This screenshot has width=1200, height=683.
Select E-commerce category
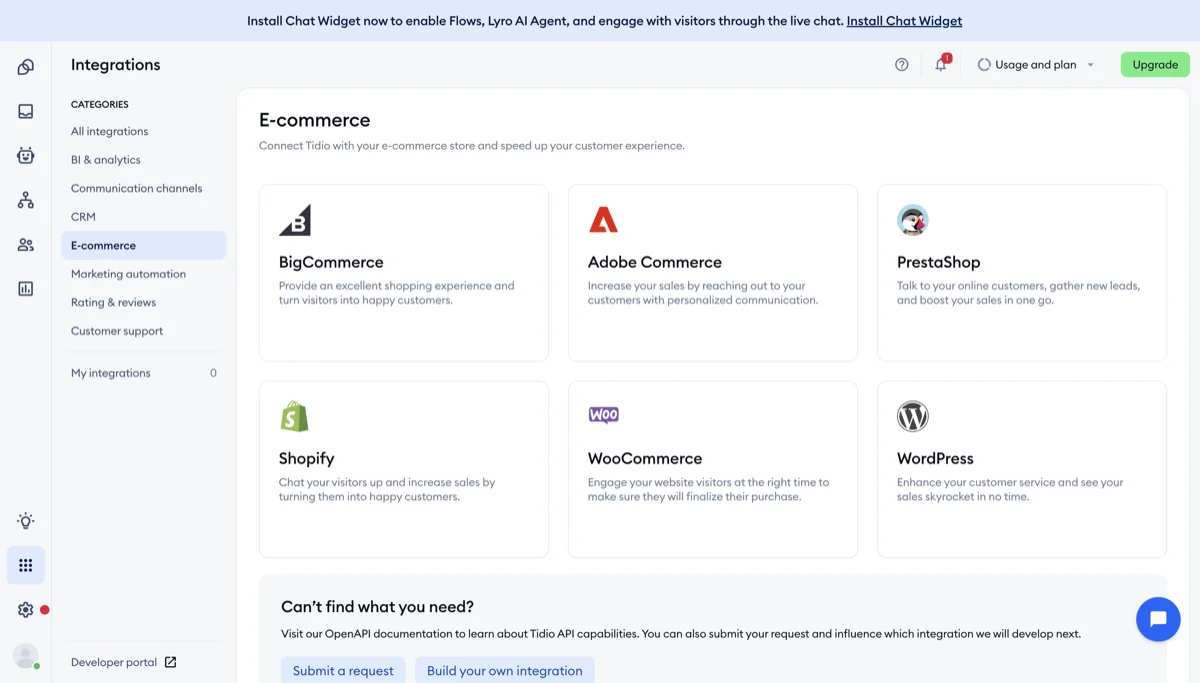[x=143, y=245]
